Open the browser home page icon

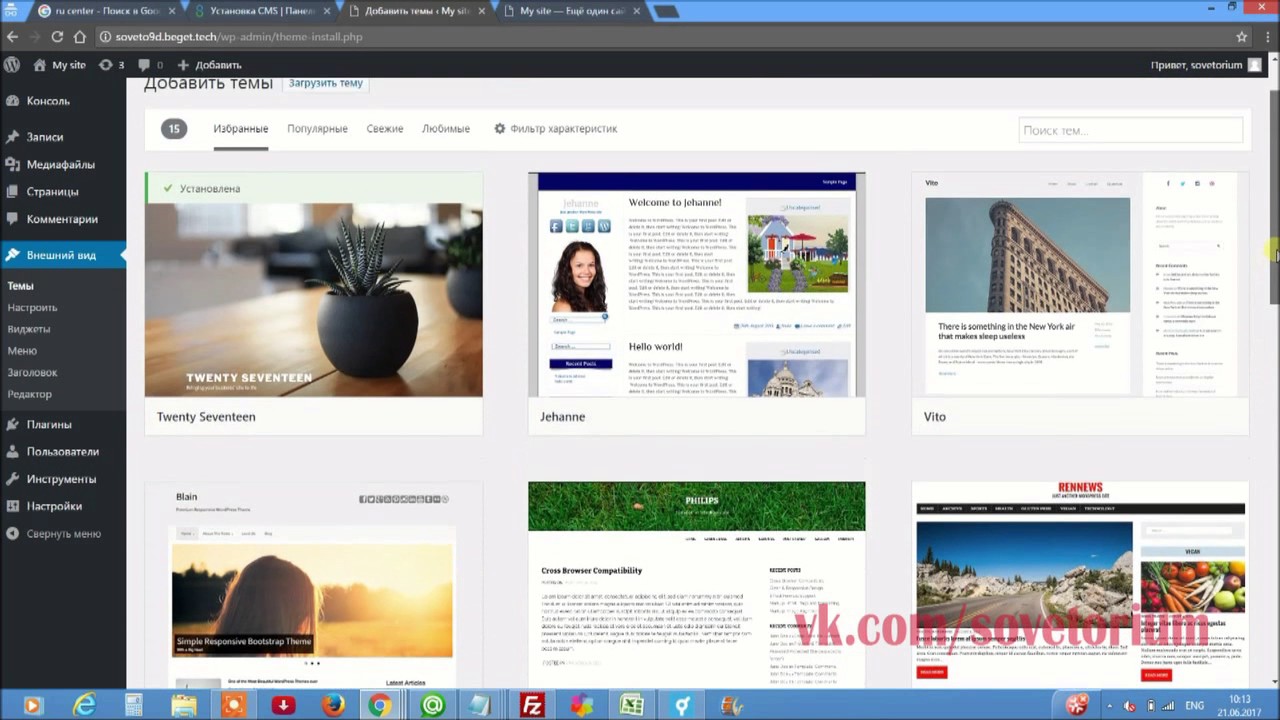click(x=80, y=37)
